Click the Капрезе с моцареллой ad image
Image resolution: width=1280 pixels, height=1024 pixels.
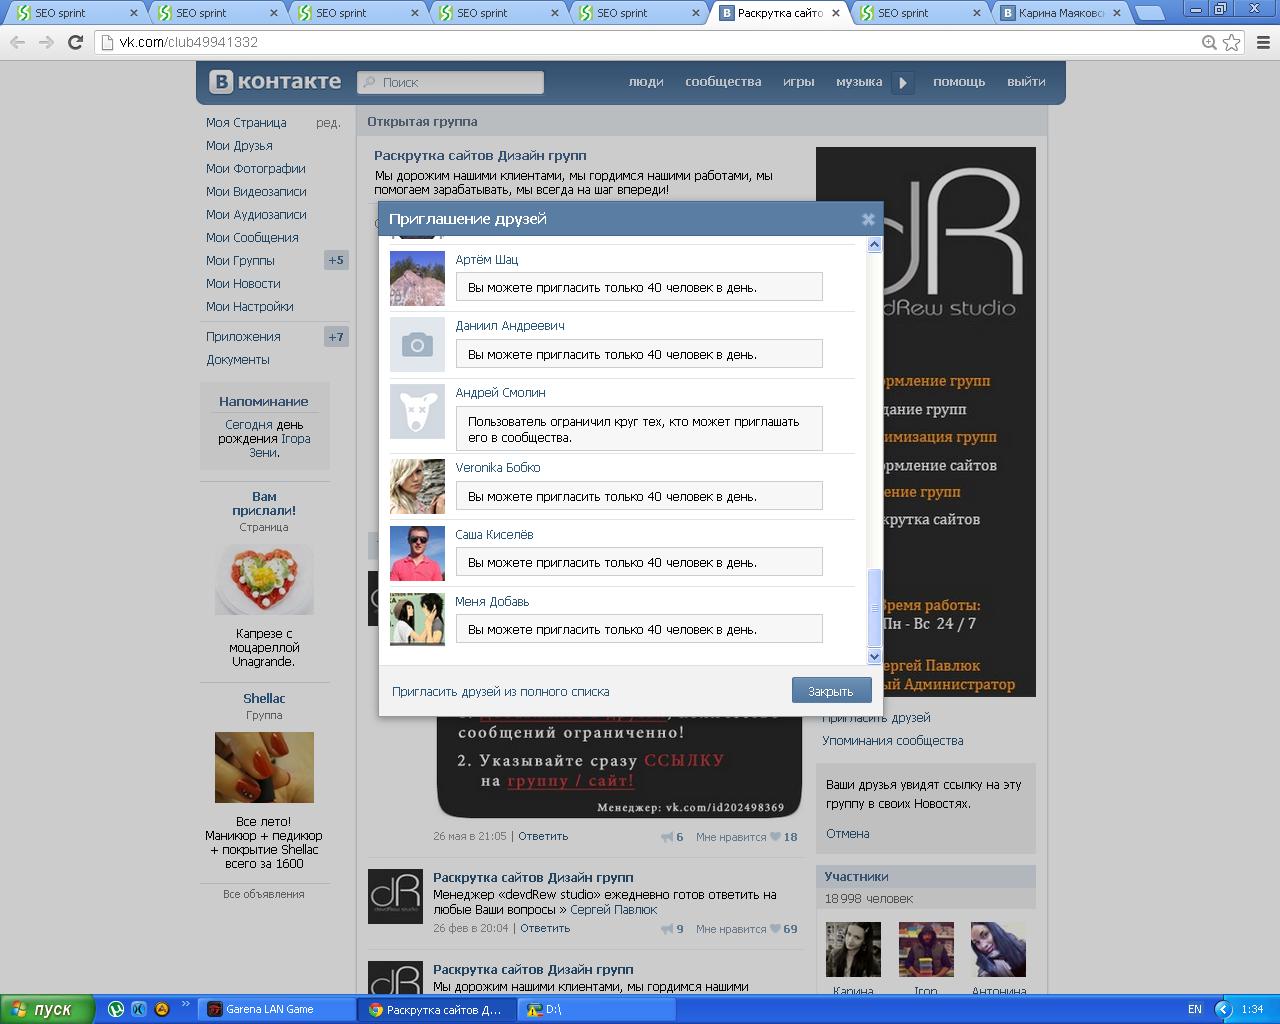pyautogui.click(x=264, y=580)
